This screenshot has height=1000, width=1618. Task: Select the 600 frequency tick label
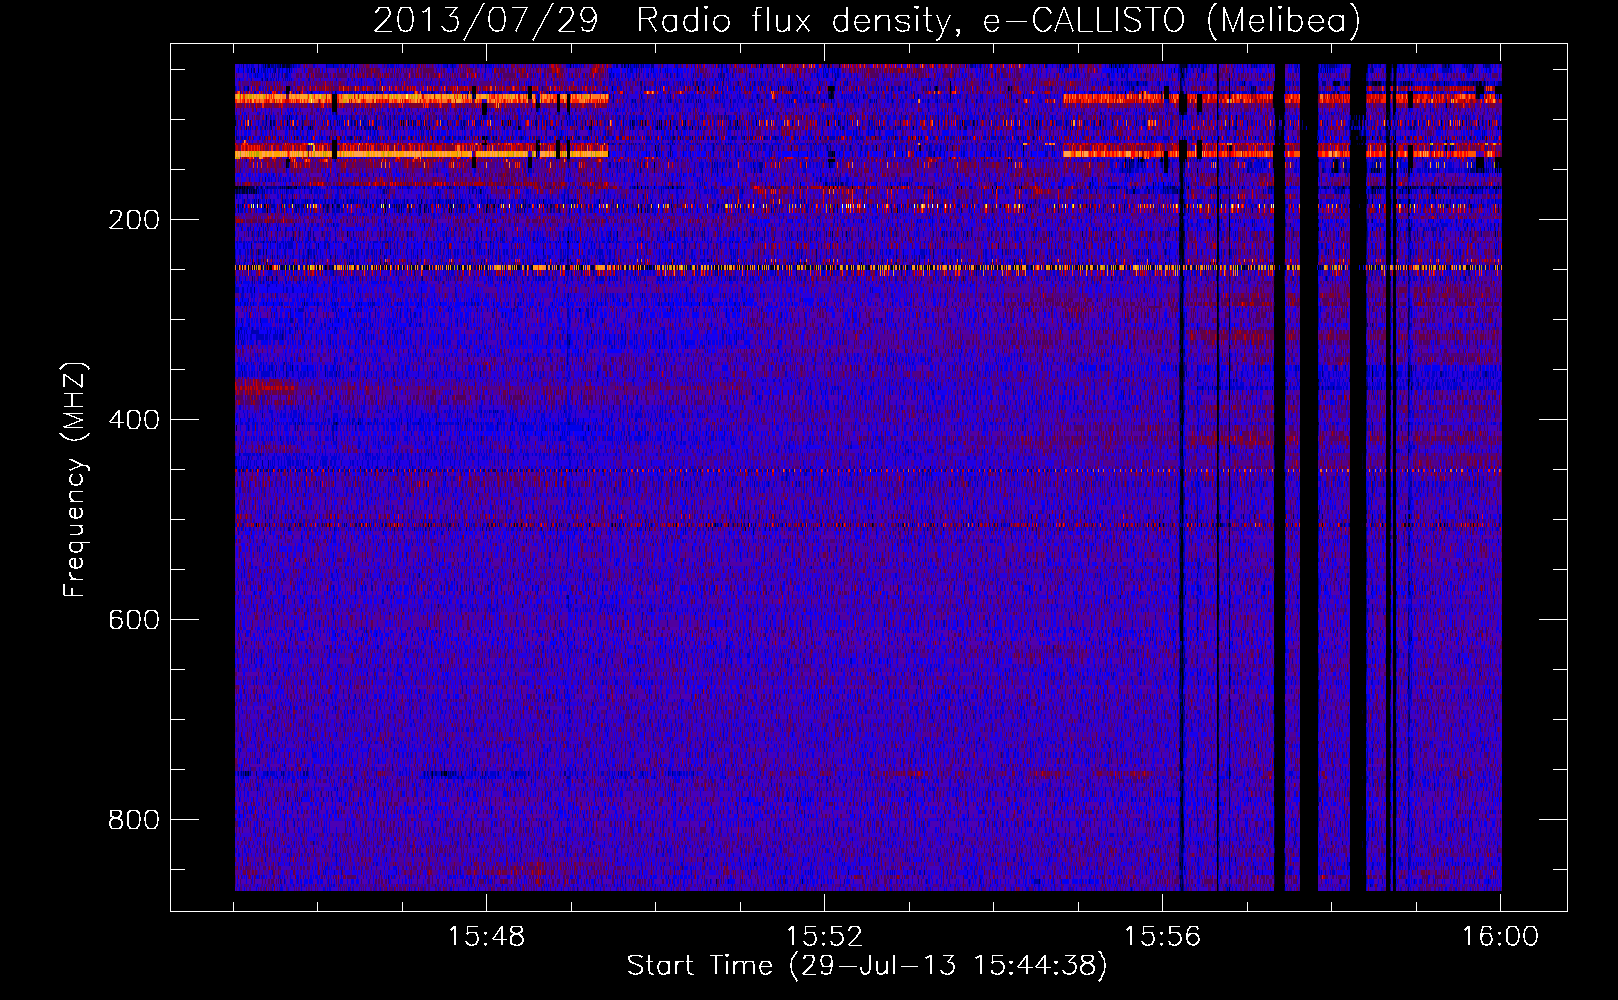pos(134,620)
